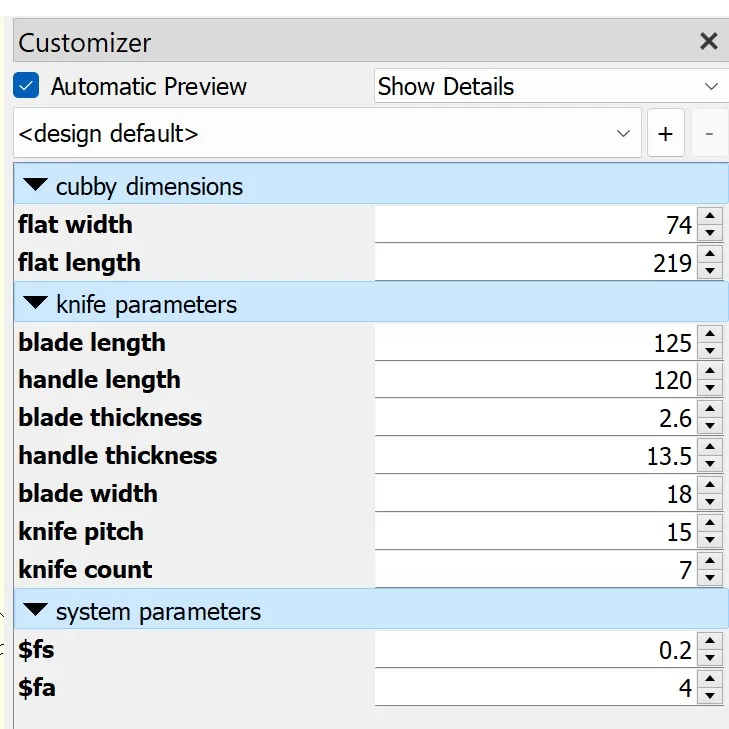The width and height of the screenshot is (729, 729).
Task: Click the blade thickness value field
Action: point(535,418)
